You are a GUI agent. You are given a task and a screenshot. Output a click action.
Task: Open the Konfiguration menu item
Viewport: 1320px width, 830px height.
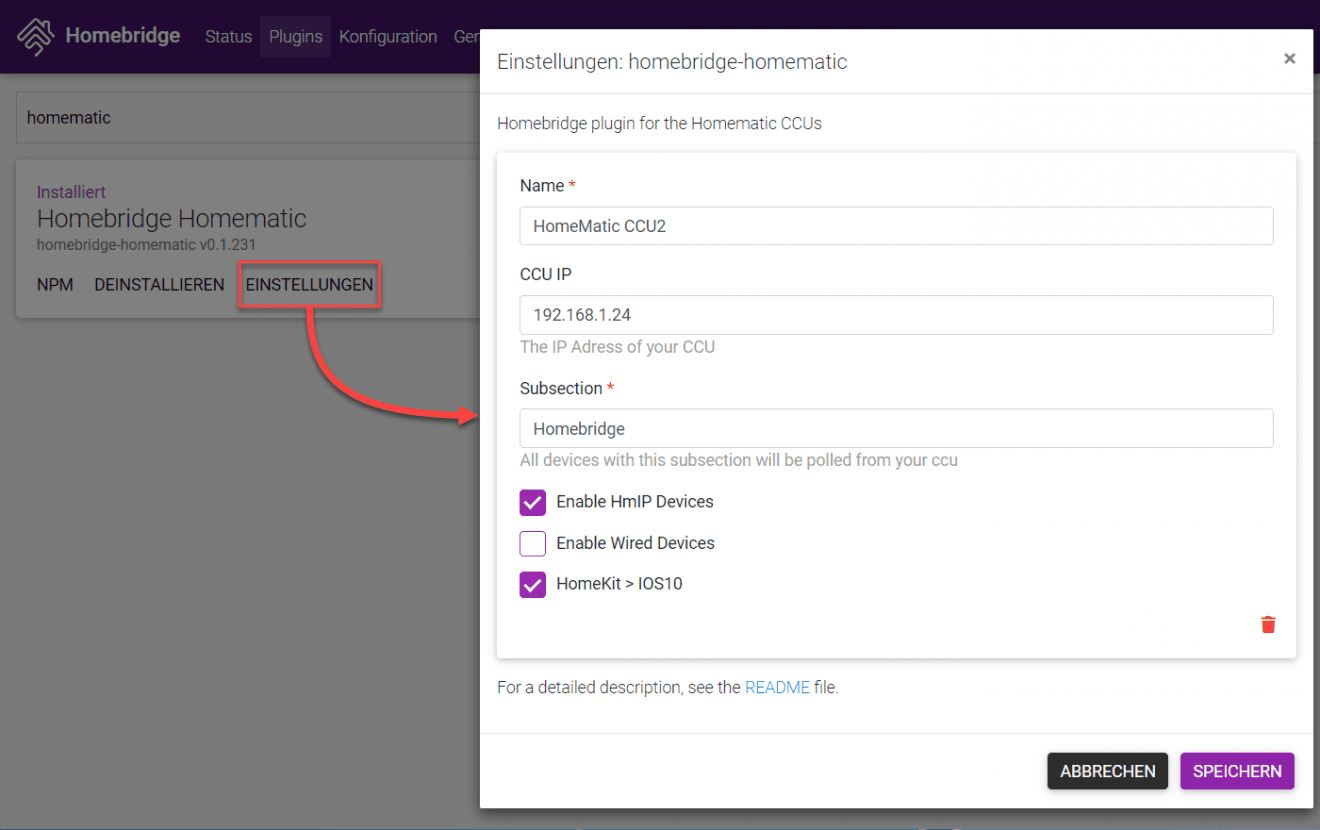pyautogui.click(x=388, y=37)
